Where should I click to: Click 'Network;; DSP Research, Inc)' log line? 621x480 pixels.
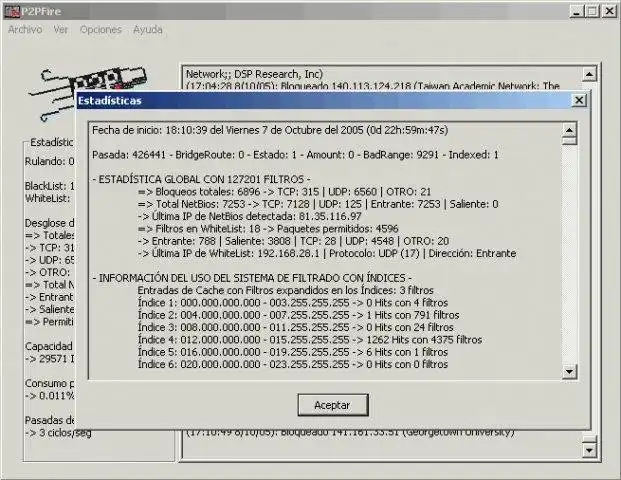pos(254,74)
